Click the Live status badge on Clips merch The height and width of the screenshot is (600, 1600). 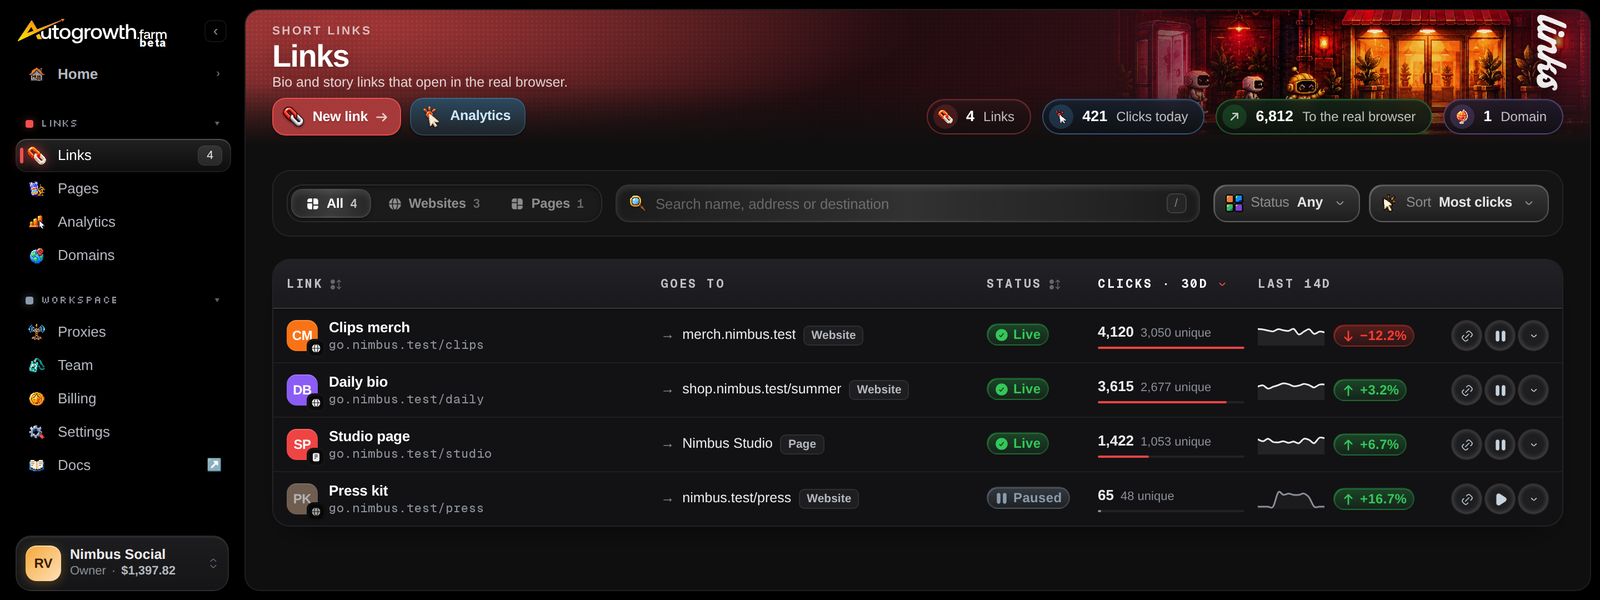(1017, 335)
